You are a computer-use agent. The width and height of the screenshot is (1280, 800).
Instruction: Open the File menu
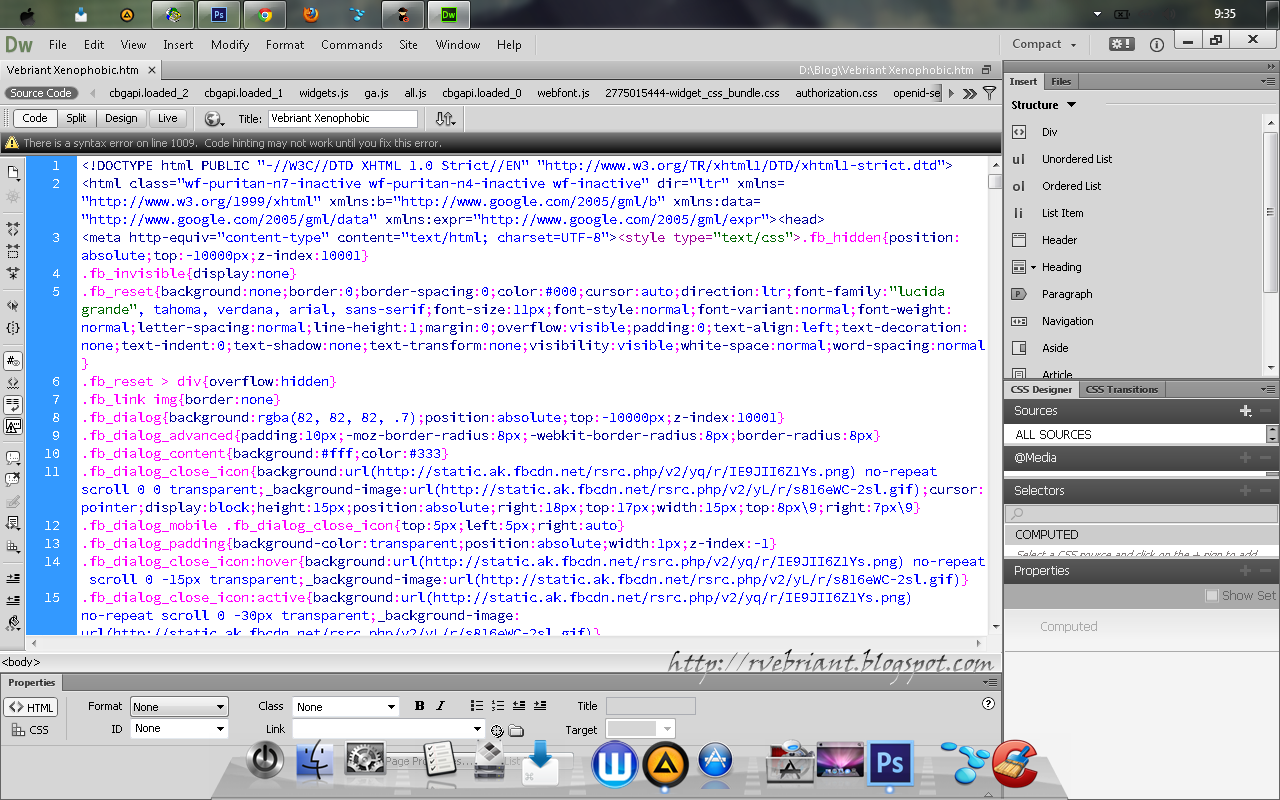[58, 44]
